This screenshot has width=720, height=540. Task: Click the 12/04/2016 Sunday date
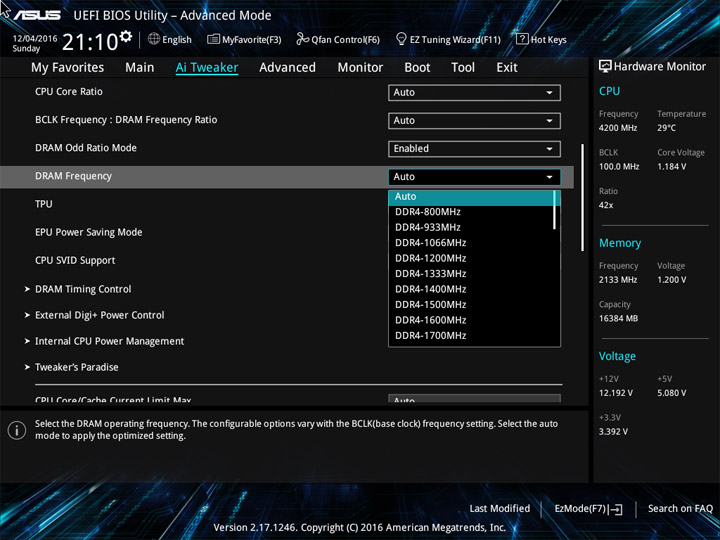click(35, 44)
